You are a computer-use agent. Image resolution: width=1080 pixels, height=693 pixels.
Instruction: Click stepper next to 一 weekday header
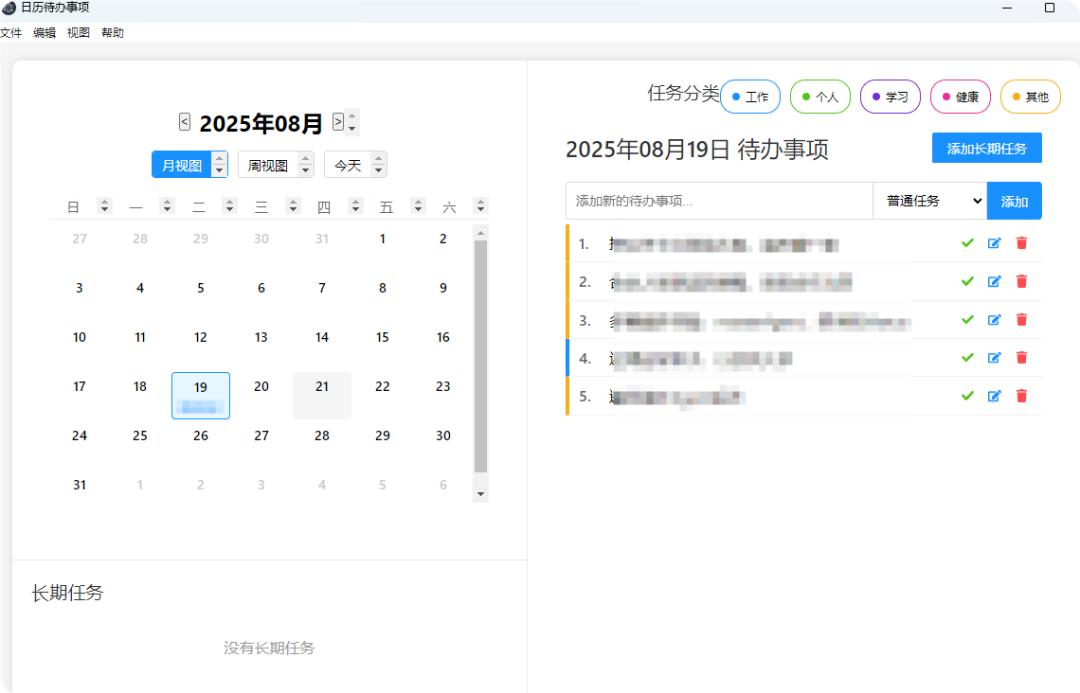167,205
